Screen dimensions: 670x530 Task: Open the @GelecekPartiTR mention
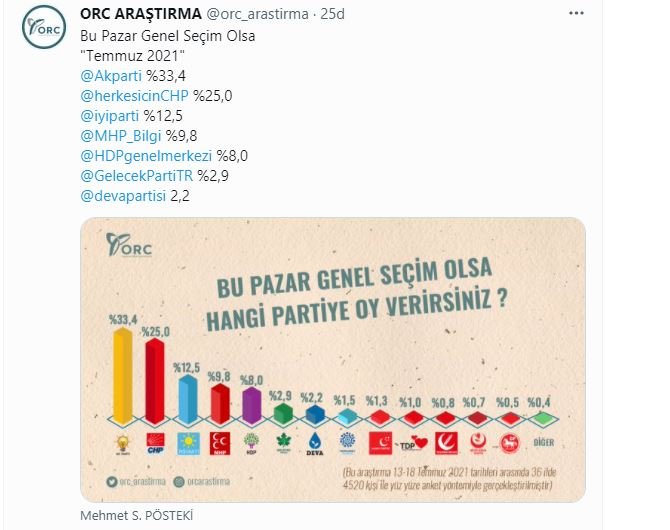(x=136, y=176)
